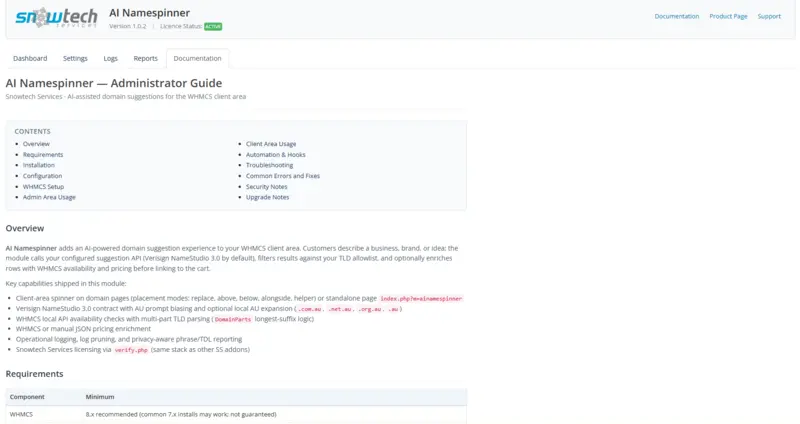Go to the Reports tab
The width and height of the screenshot is (800, 424).
tap(145, 58)
